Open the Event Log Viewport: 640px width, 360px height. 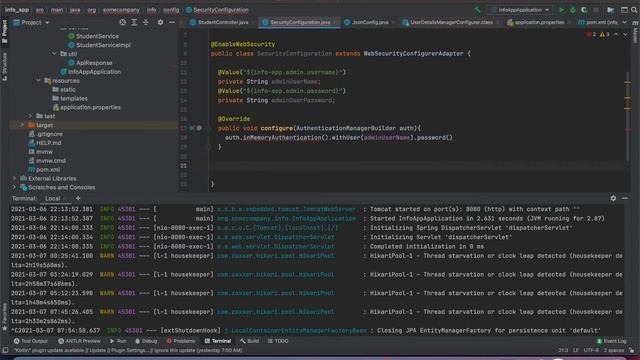click(611, 341)
